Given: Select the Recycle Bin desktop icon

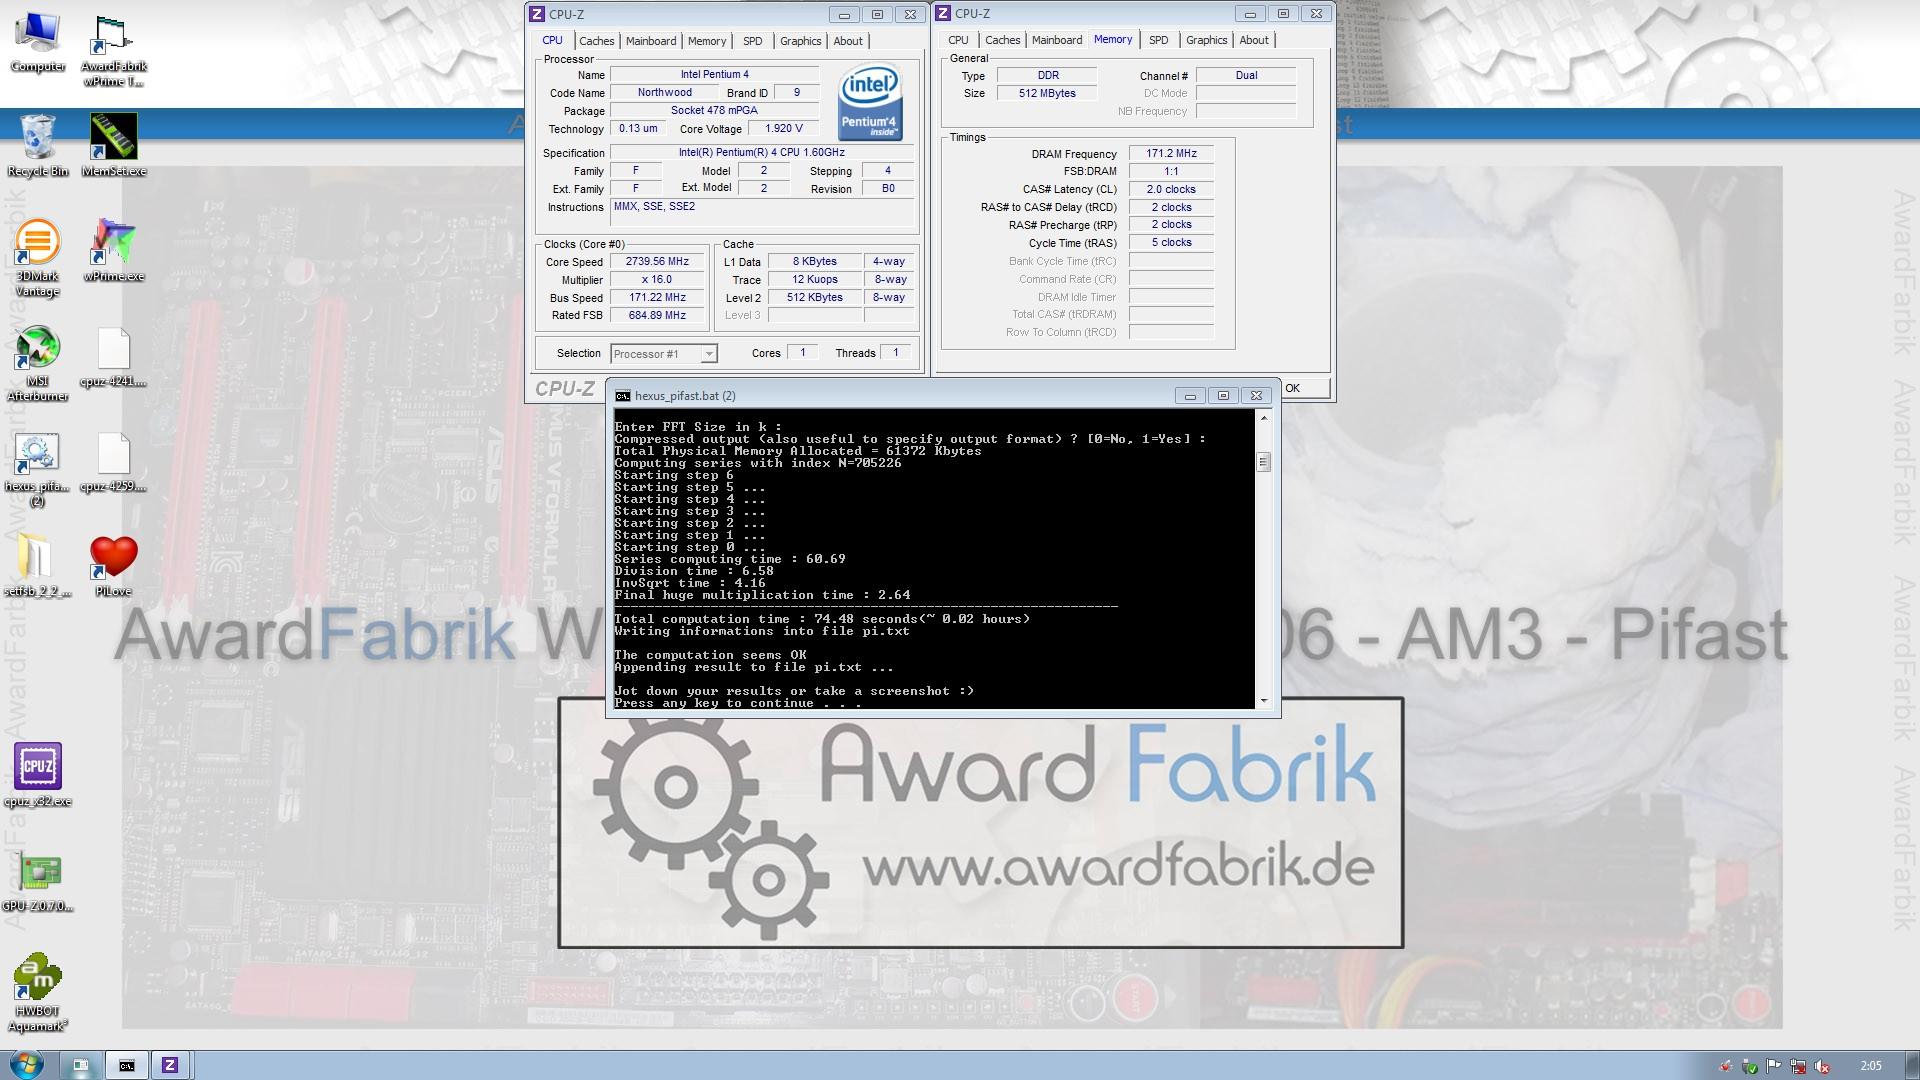Looking at the screenshot, I should [38, 146].
